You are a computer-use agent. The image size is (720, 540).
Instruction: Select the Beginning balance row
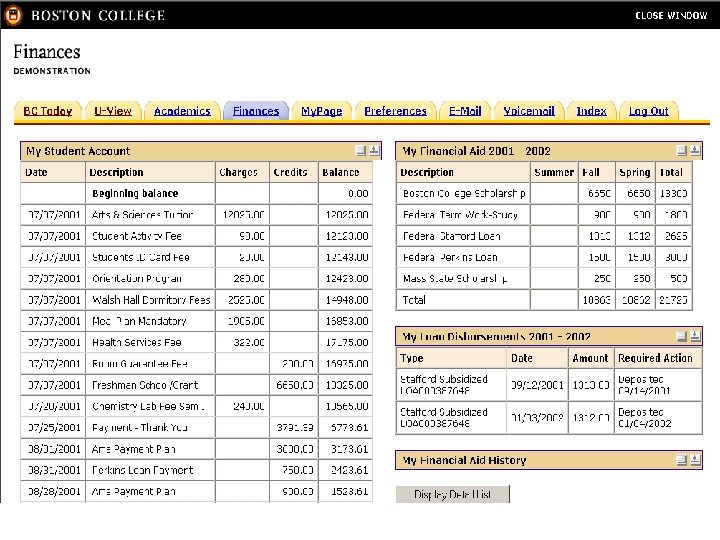pos(196,193)
